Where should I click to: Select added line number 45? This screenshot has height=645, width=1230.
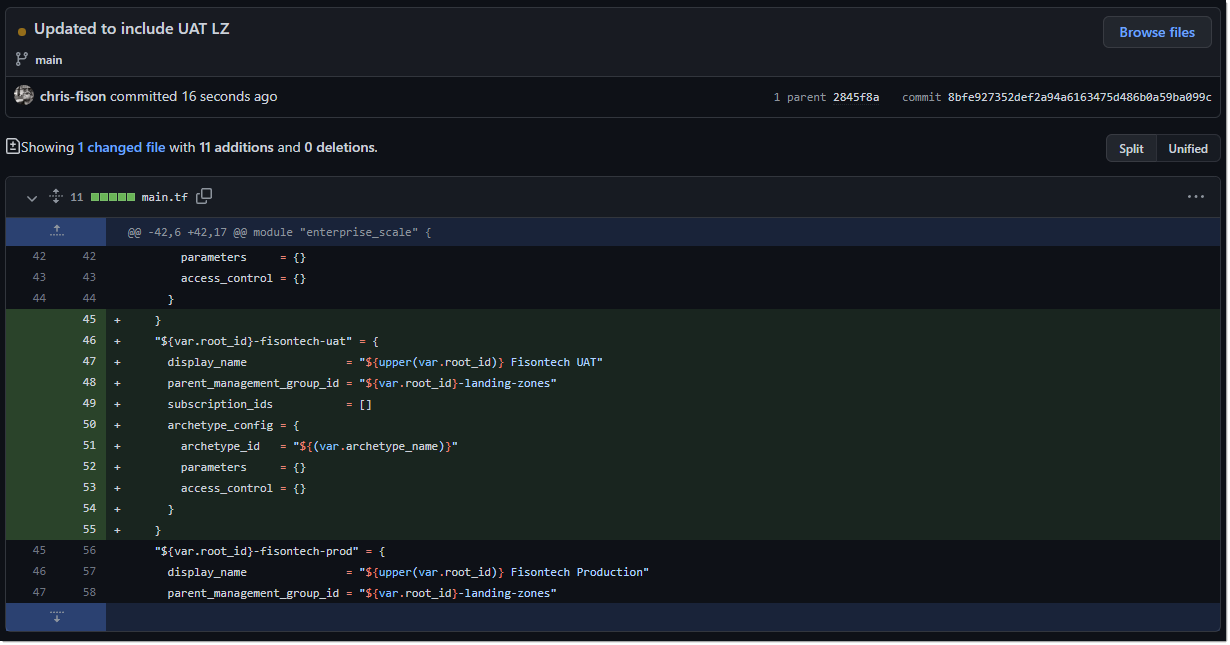90,320
